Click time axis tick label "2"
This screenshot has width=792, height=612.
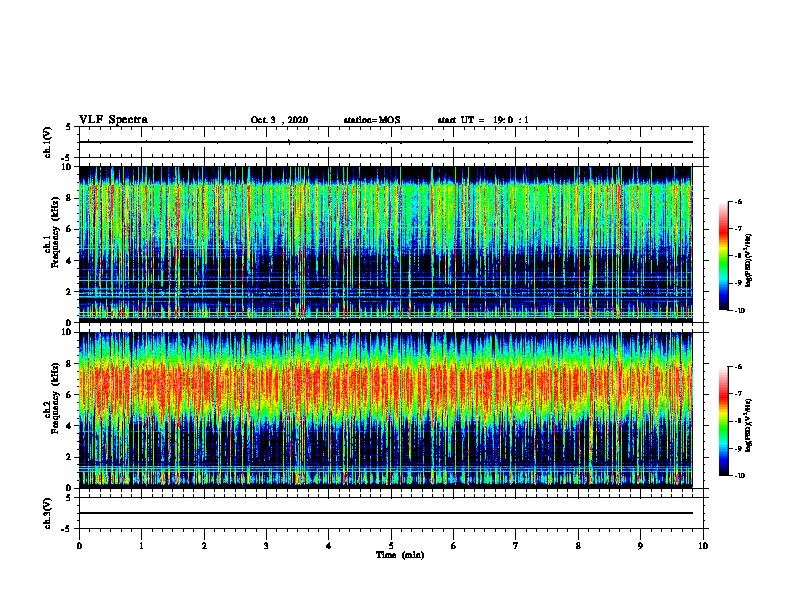coord(204,546)
